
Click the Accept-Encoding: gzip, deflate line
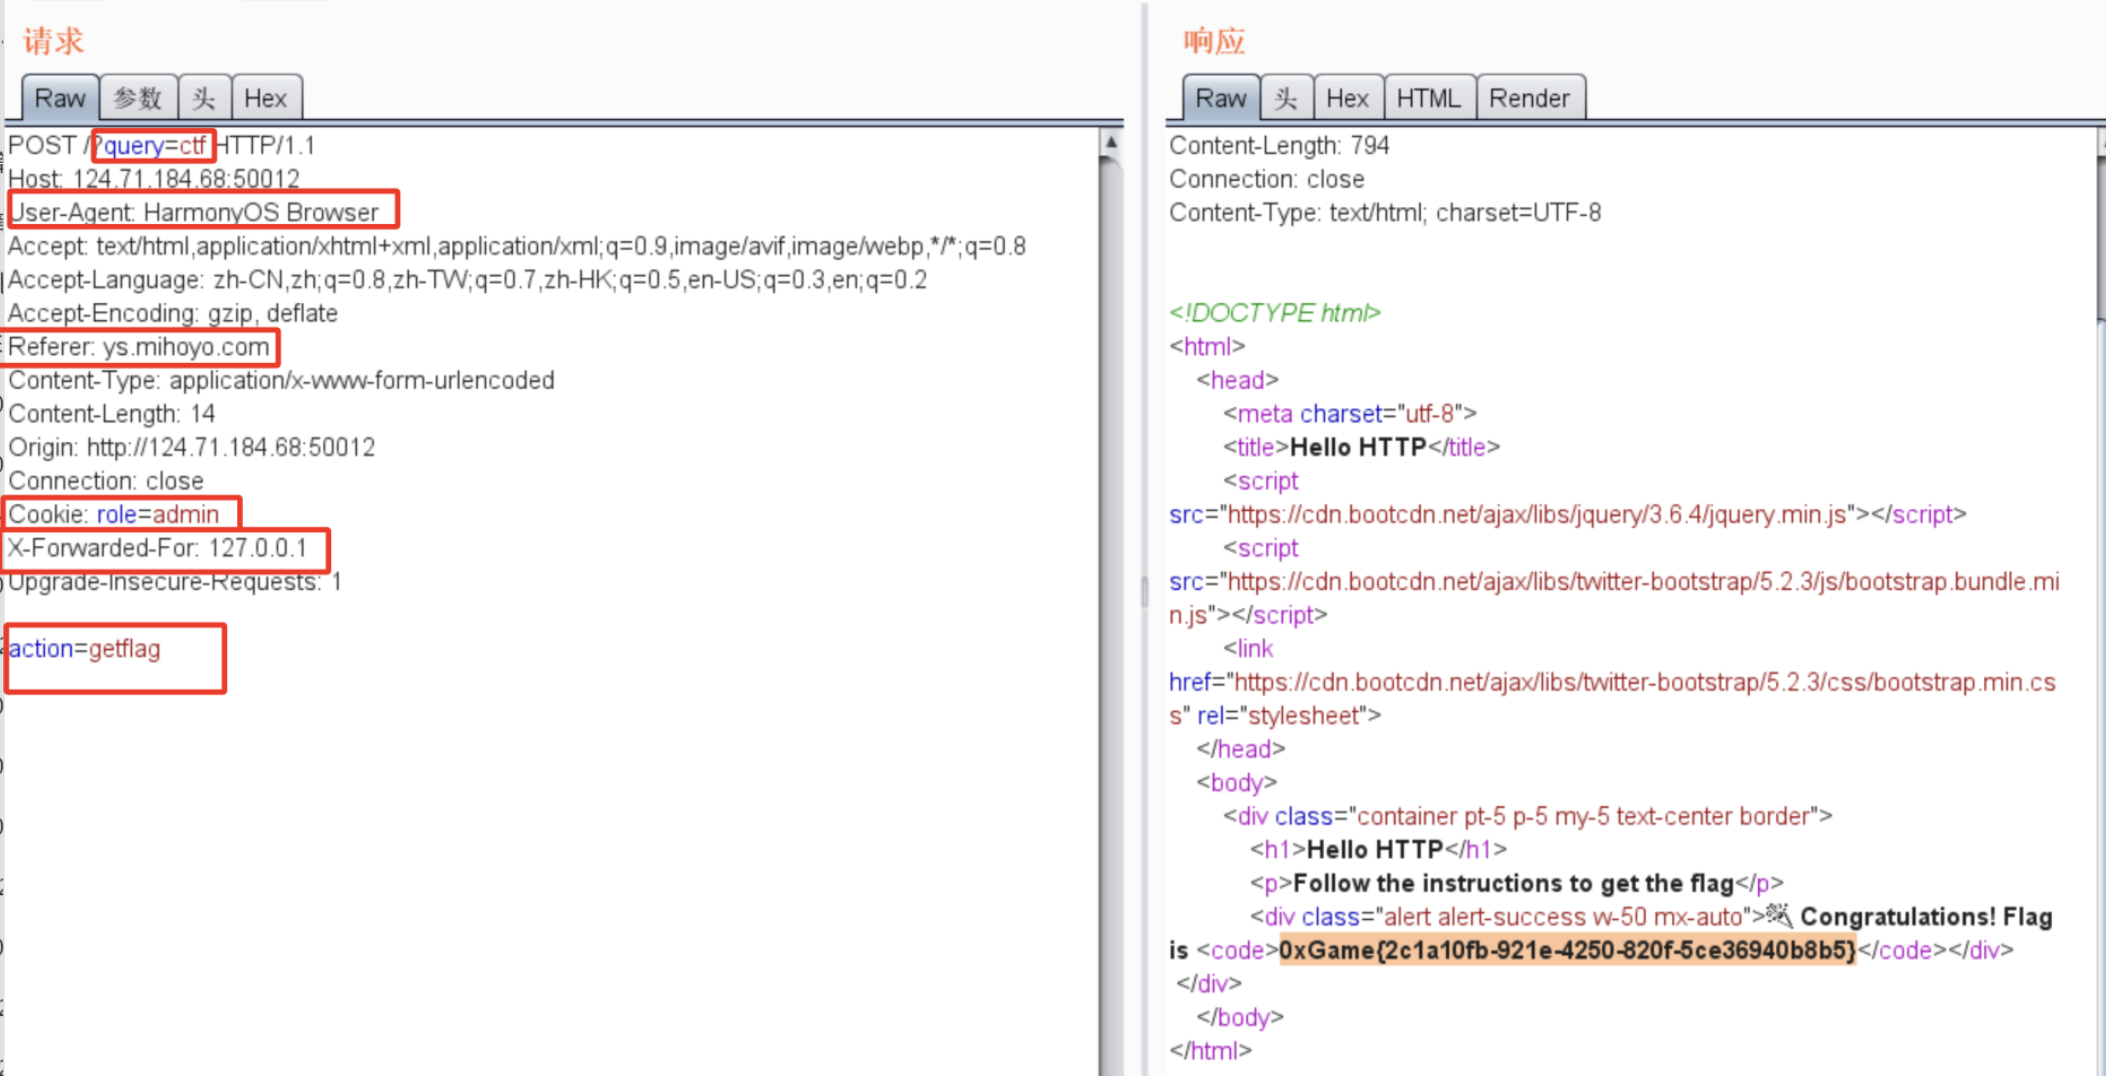(173, 313)
